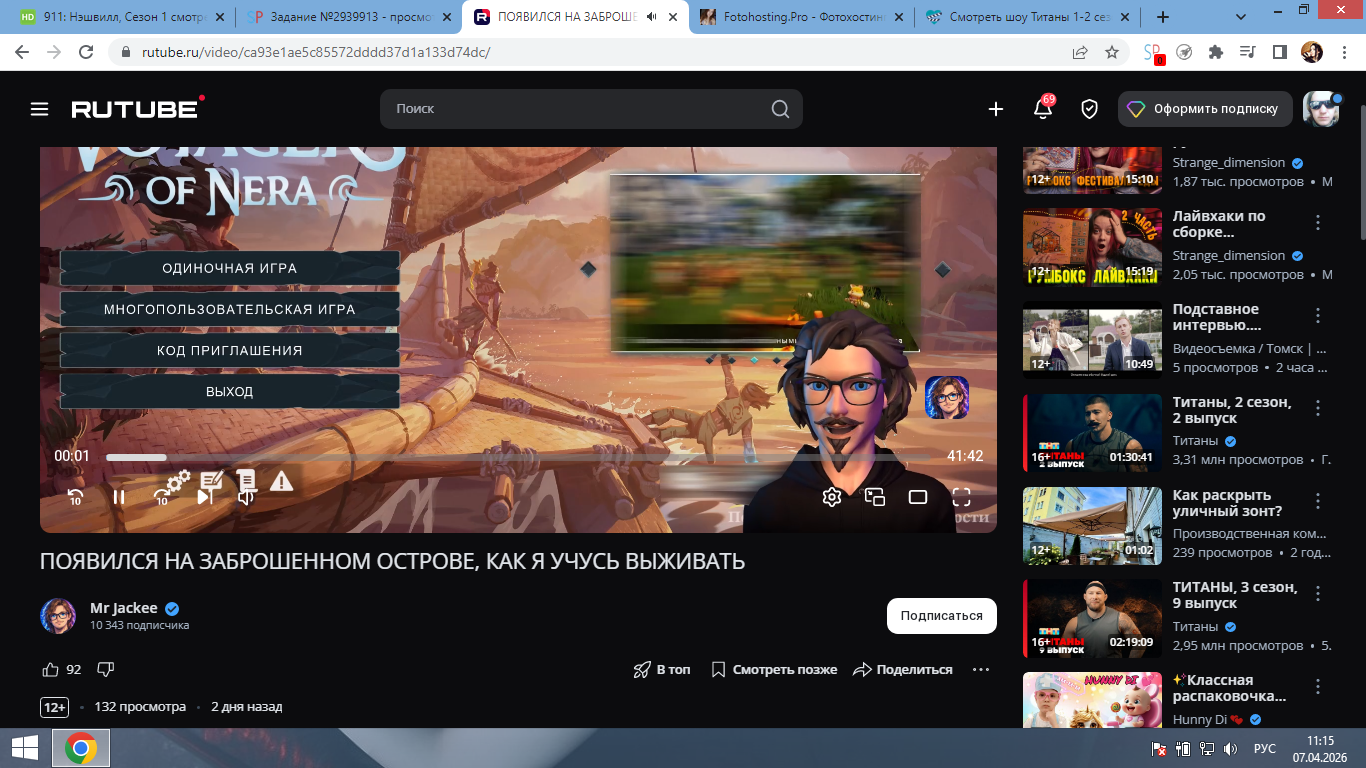Click the Поделиться button
Screen dimensions: 1366x768
click(x=903, y=670)
